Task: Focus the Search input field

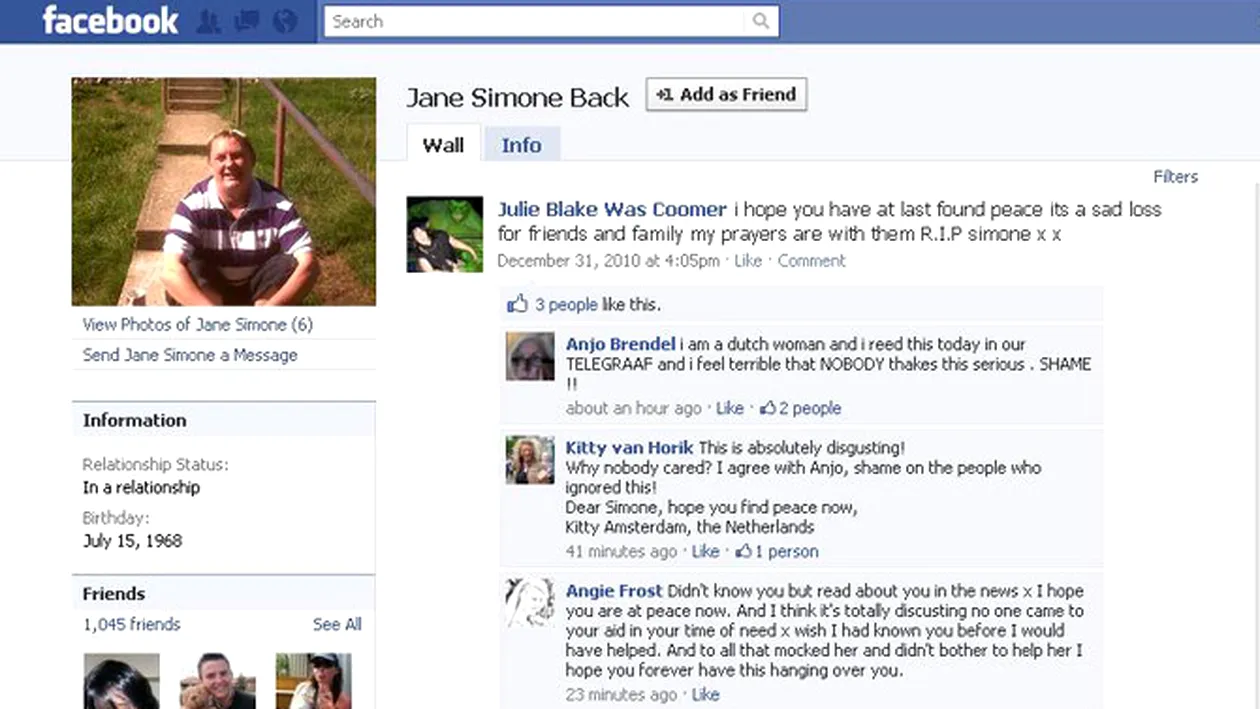Action: [538, 21]
